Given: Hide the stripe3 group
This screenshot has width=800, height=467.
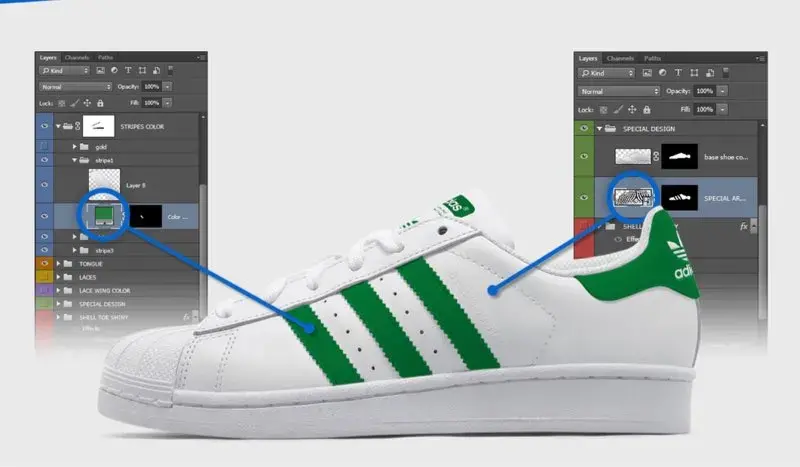Looking at the screenshot, I should coord(44,250).
